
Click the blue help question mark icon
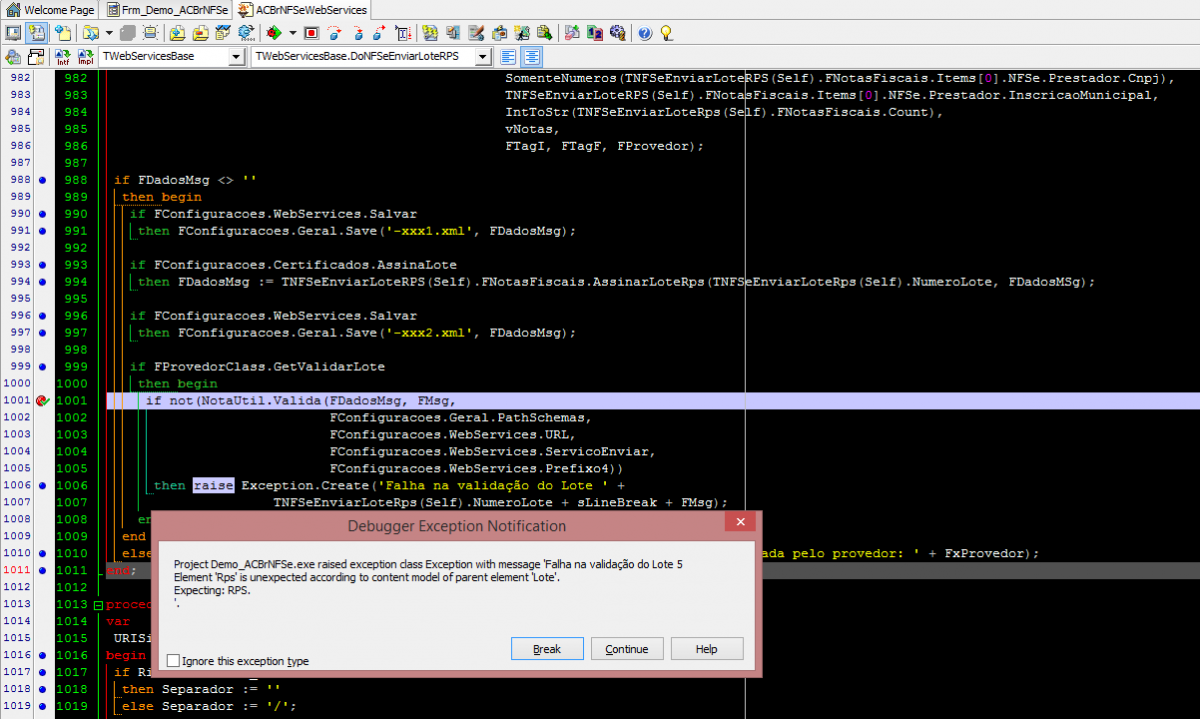(x=645, y=33)
